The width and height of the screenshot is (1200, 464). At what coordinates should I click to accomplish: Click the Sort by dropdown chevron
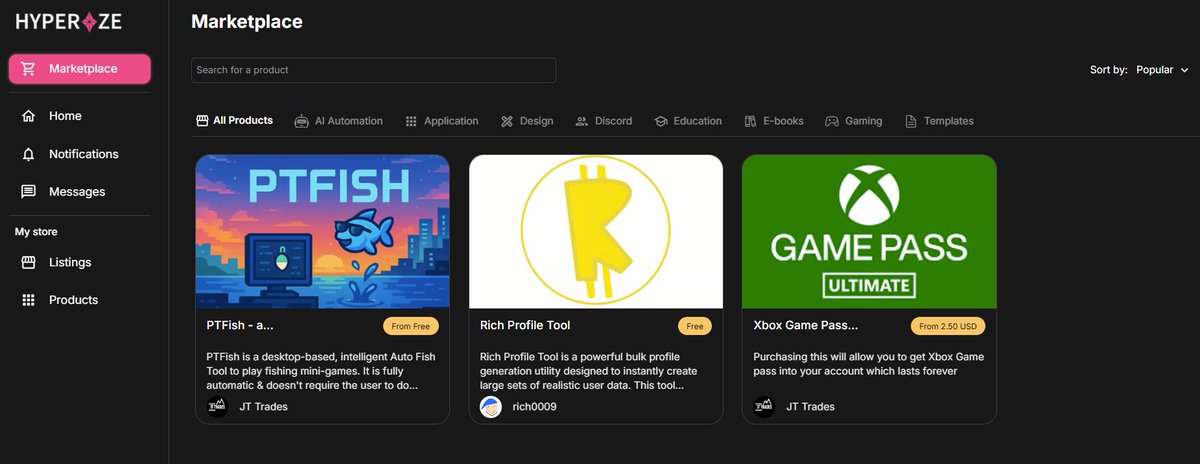pos(1185,70)
